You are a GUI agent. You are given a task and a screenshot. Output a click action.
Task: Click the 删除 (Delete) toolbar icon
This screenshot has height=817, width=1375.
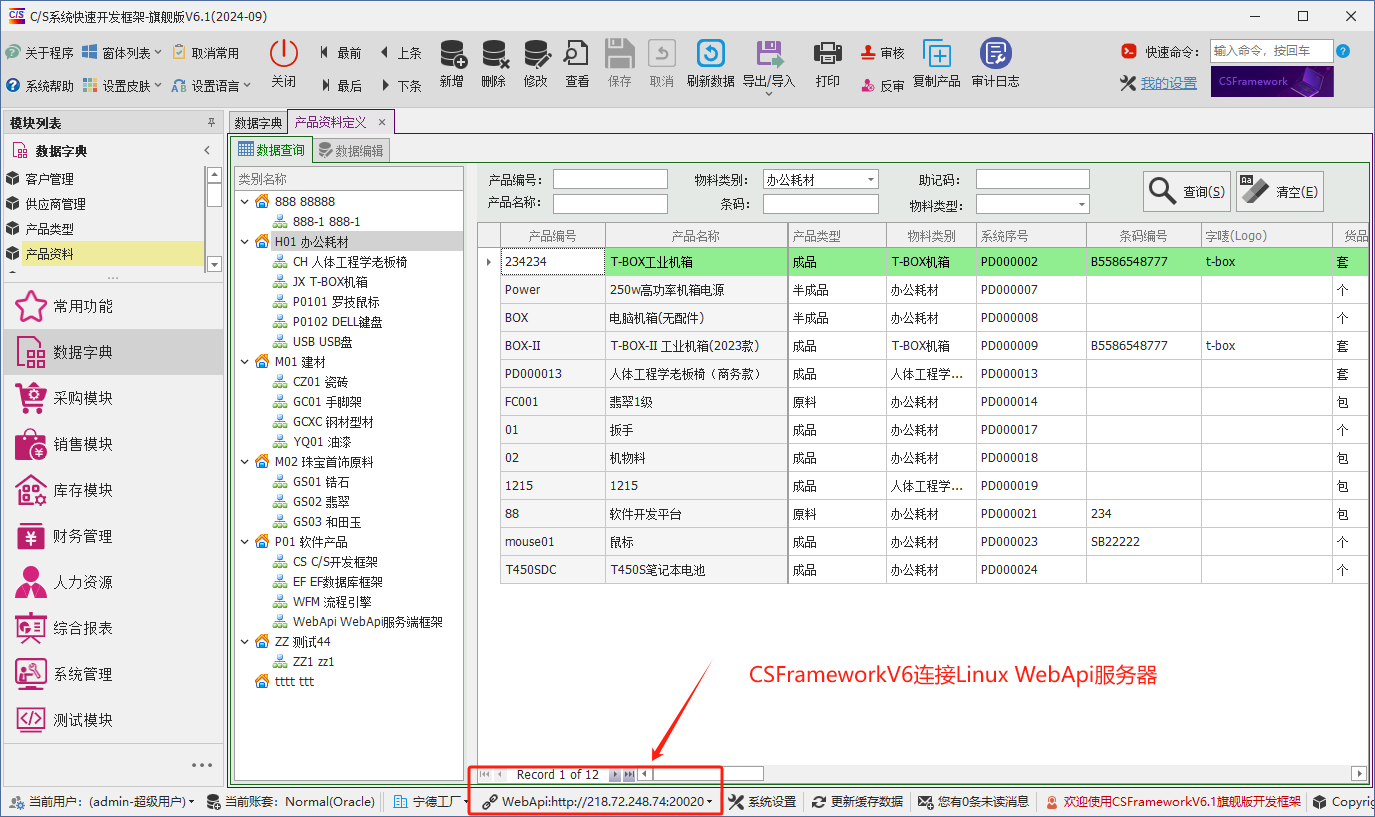493,55
